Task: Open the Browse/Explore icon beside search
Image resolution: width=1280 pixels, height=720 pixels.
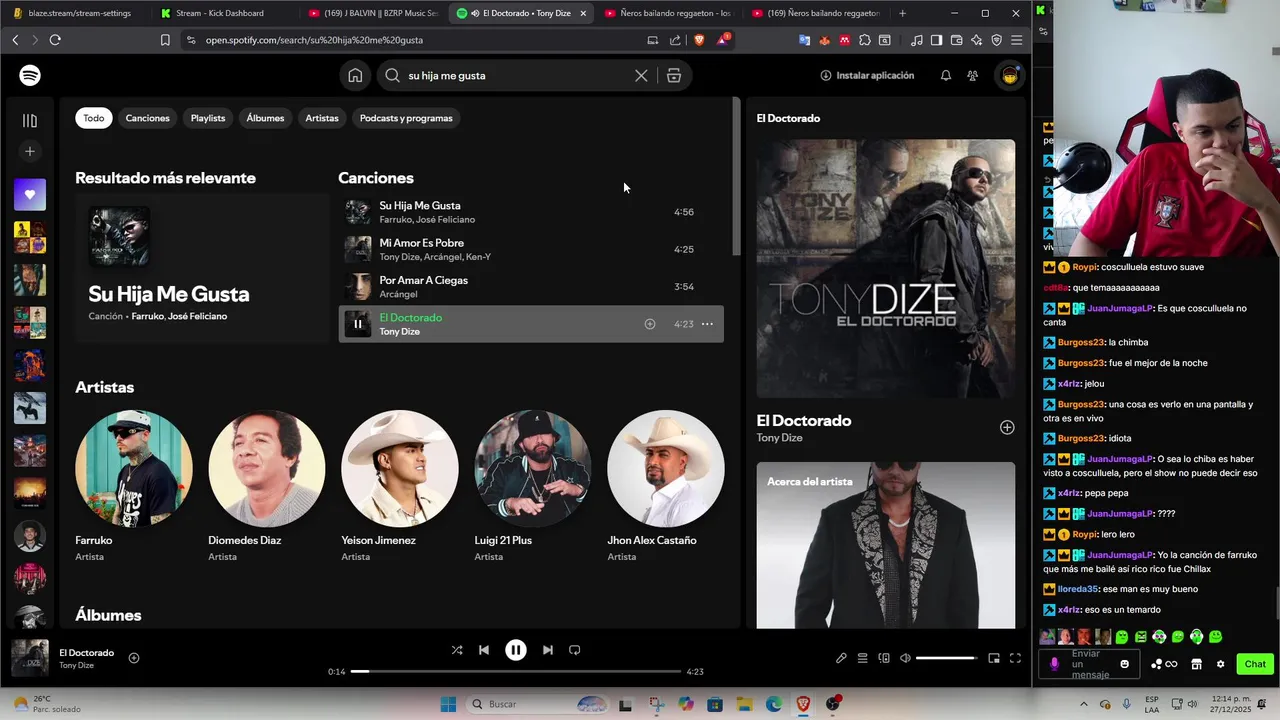Action: [674, 76]
